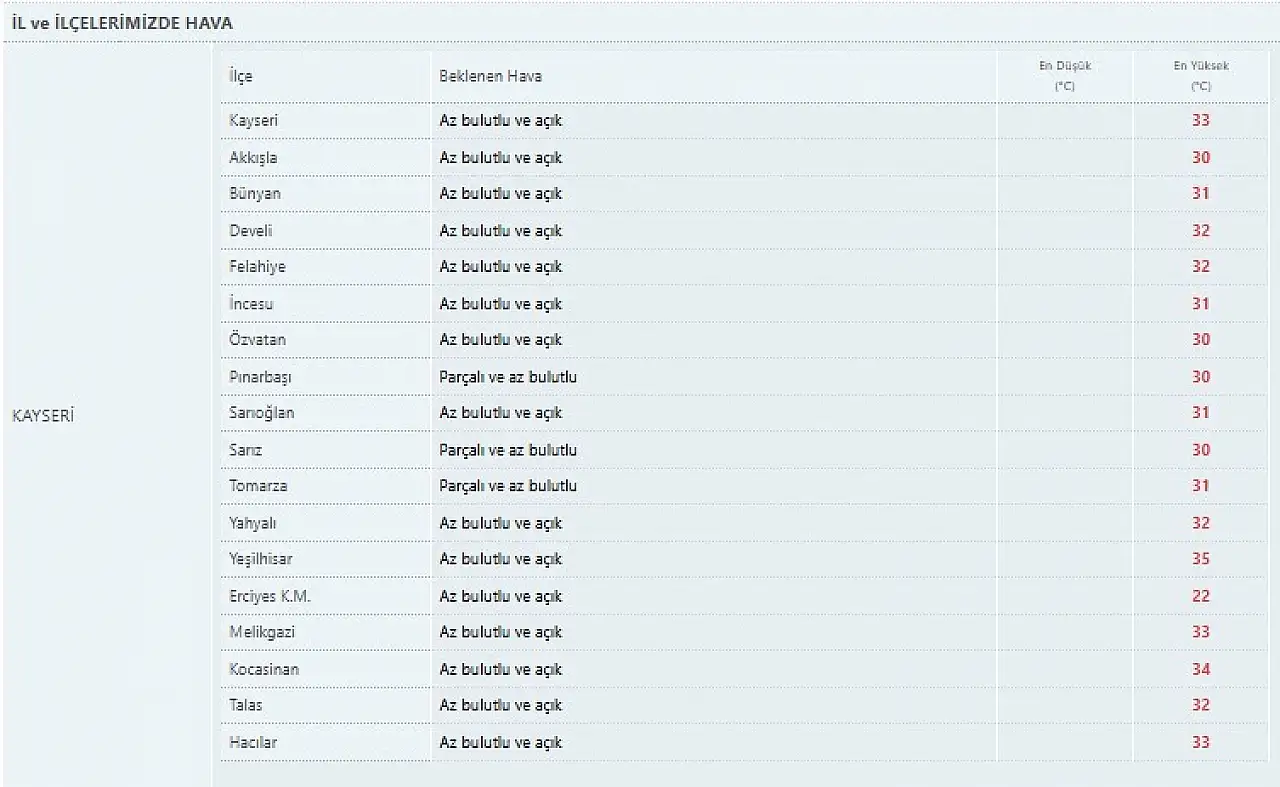Click the İlçe column header

pyautogui.click(x=241, y=77)
